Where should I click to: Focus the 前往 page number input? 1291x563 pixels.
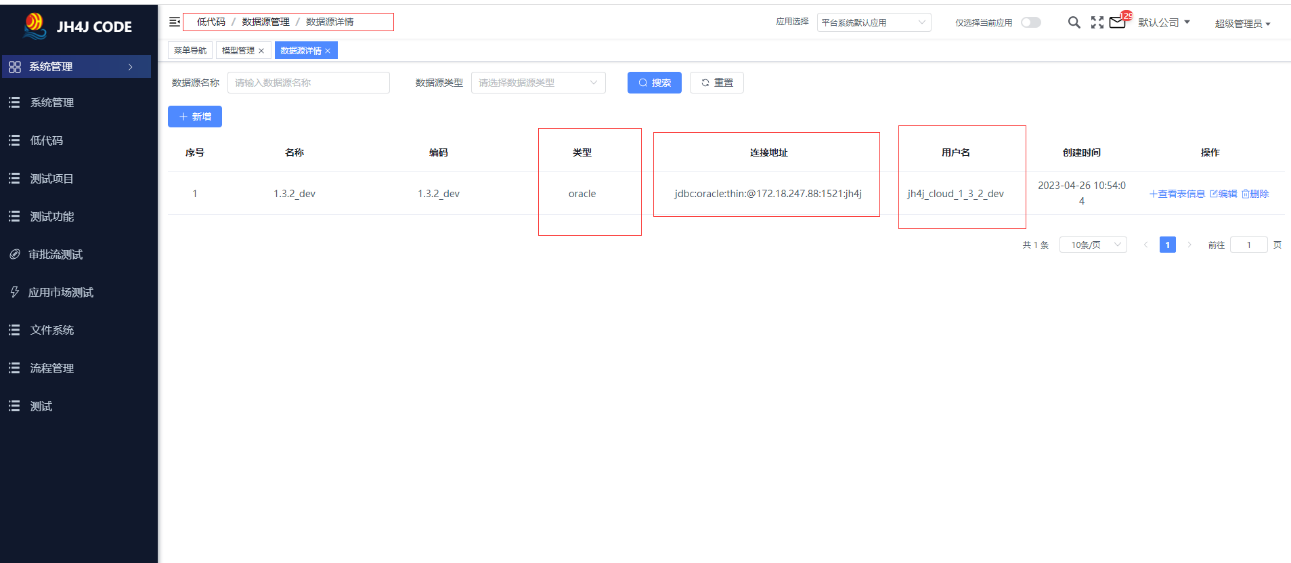1249,244
